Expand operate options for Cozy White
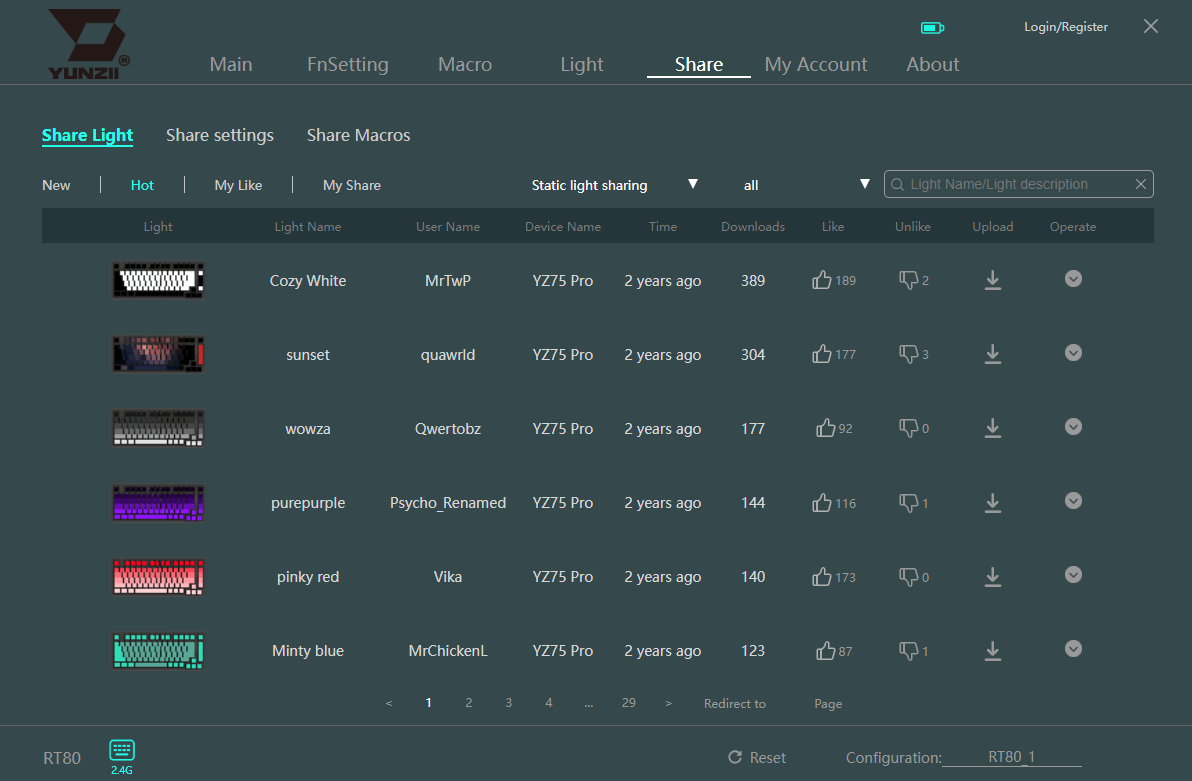The height and width of the screenshot is (781, 1192). point(1073,279)
